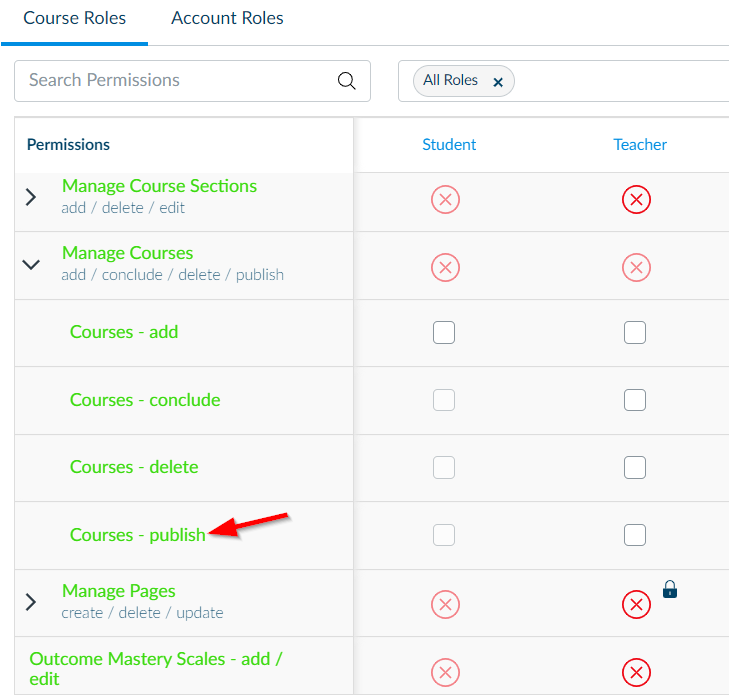Click the search magnifier icon

[347, 81]
